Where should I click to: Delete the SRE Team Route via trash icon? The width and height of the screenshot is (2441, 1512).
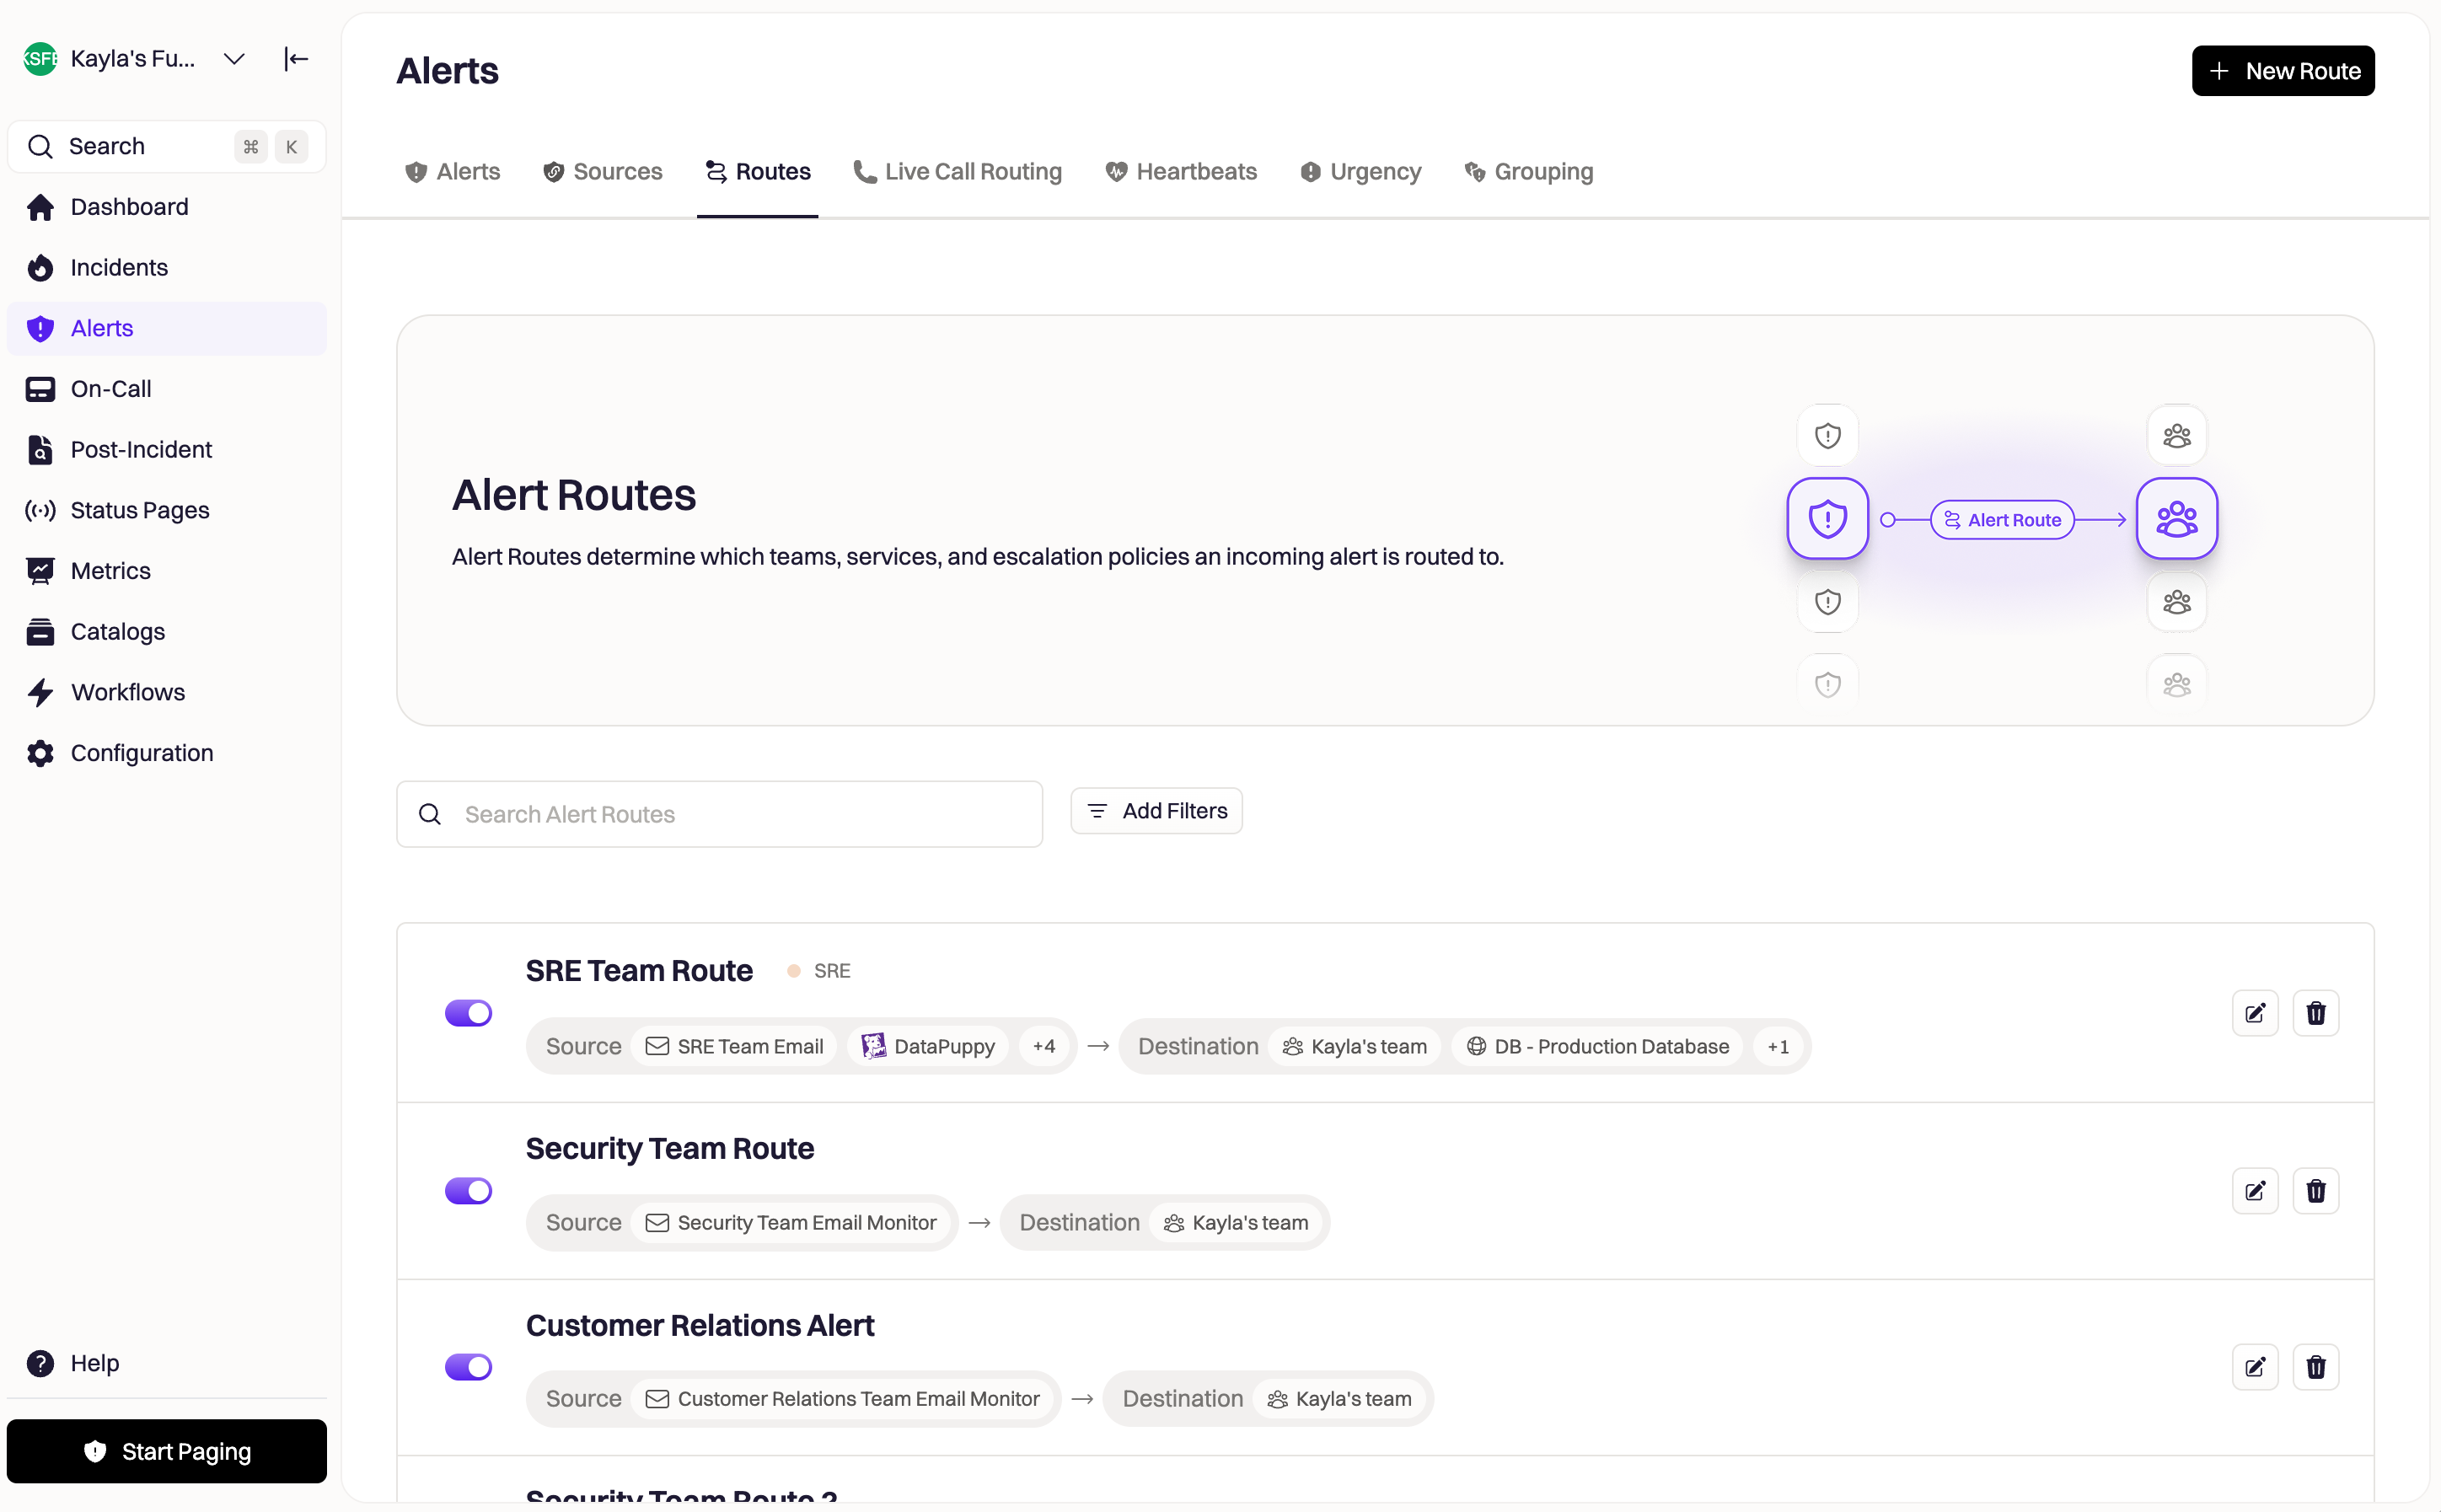click(2315, 1013)
